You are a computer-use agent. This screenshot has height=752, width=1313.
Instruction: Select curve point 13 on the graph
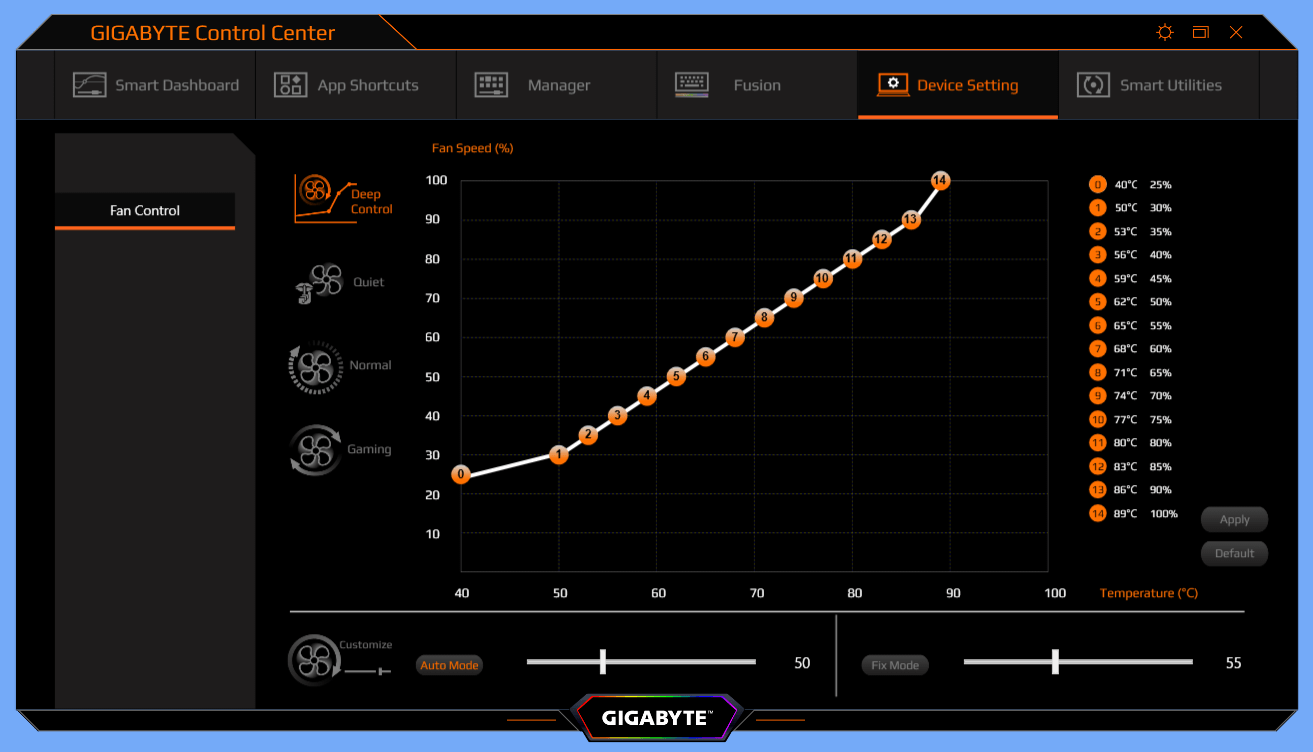[910, 219]
